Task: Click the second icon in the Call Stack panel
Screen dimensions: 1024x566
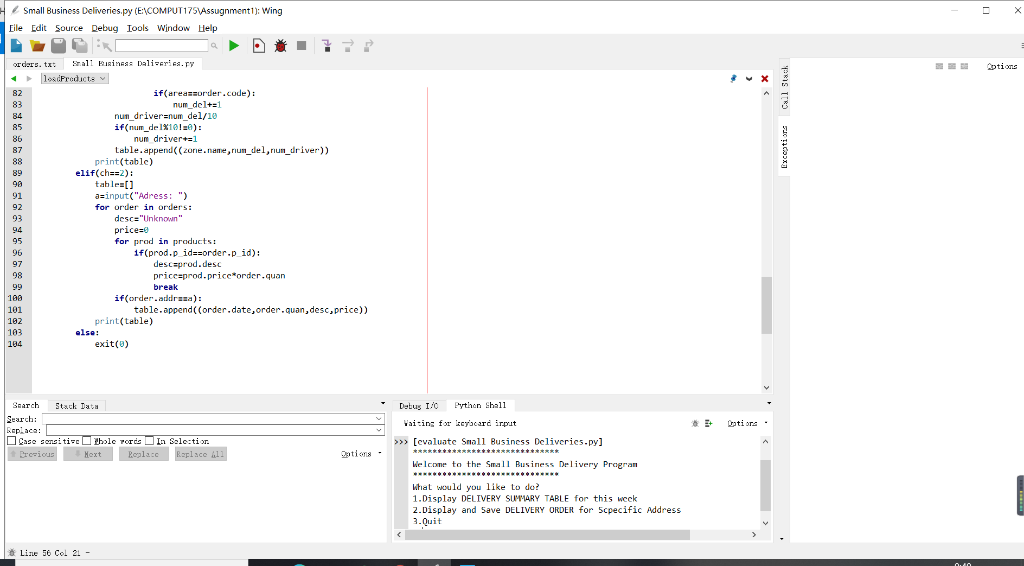Action: point(952,66)
